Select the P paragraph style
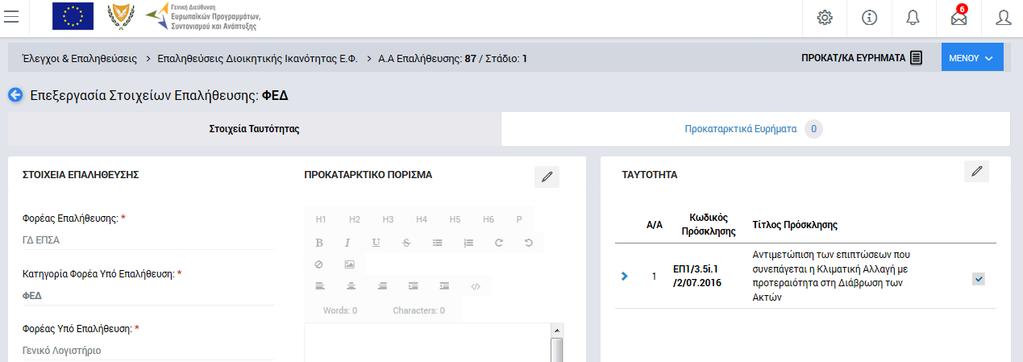This screenshot has height=362, width=1023. tap(519, 220)
